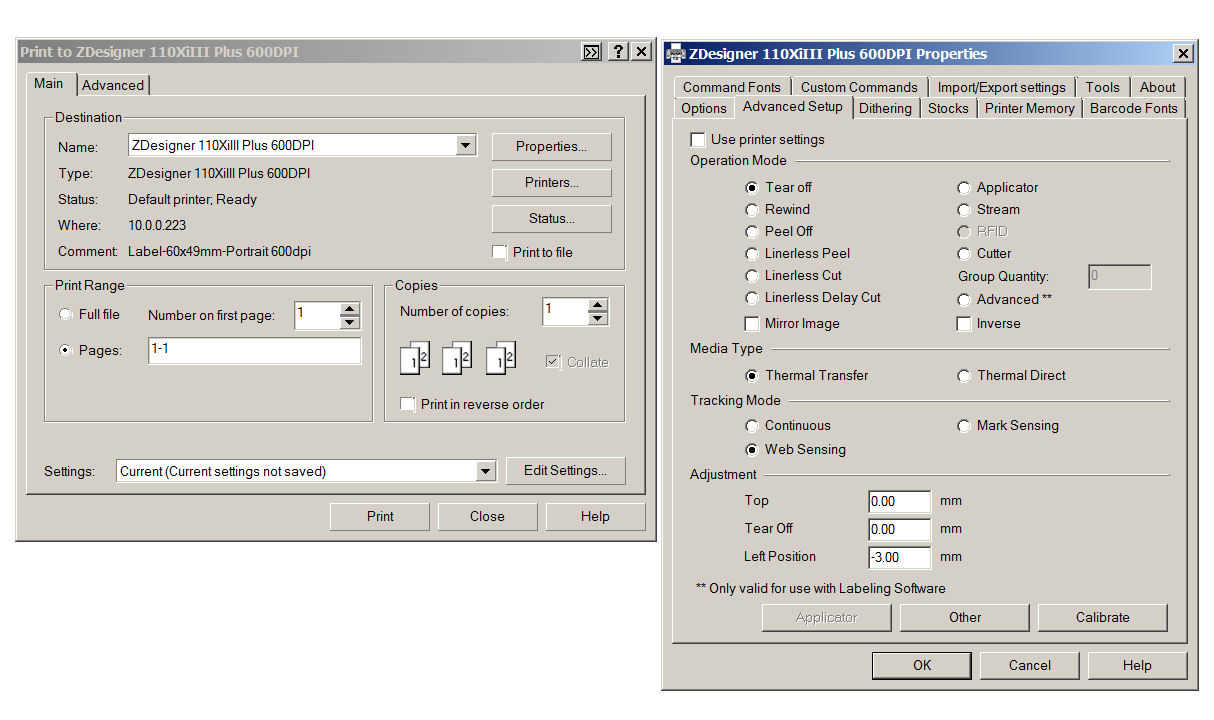Select Peel Off operation mode
Viewport: 1214px width, 720px height.
click(x=752, y=231)
